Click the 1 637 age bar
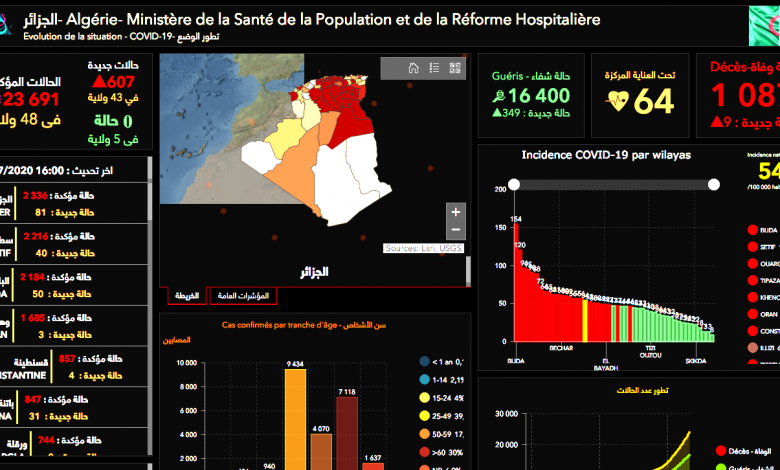Image resolution: width=780 pixels, height=470 pixels. [373, 467]
